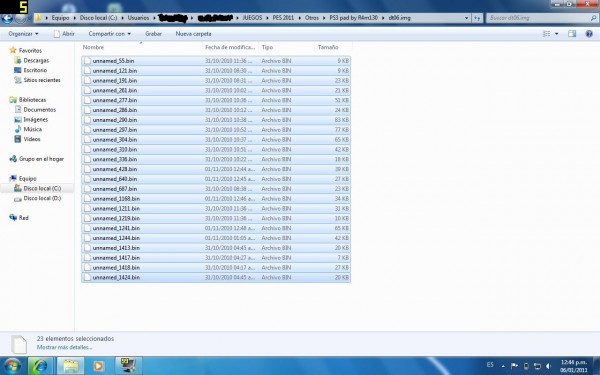Open the Organizar dropdown menu
Screen dimensions: 600x375
coord(23,34)
